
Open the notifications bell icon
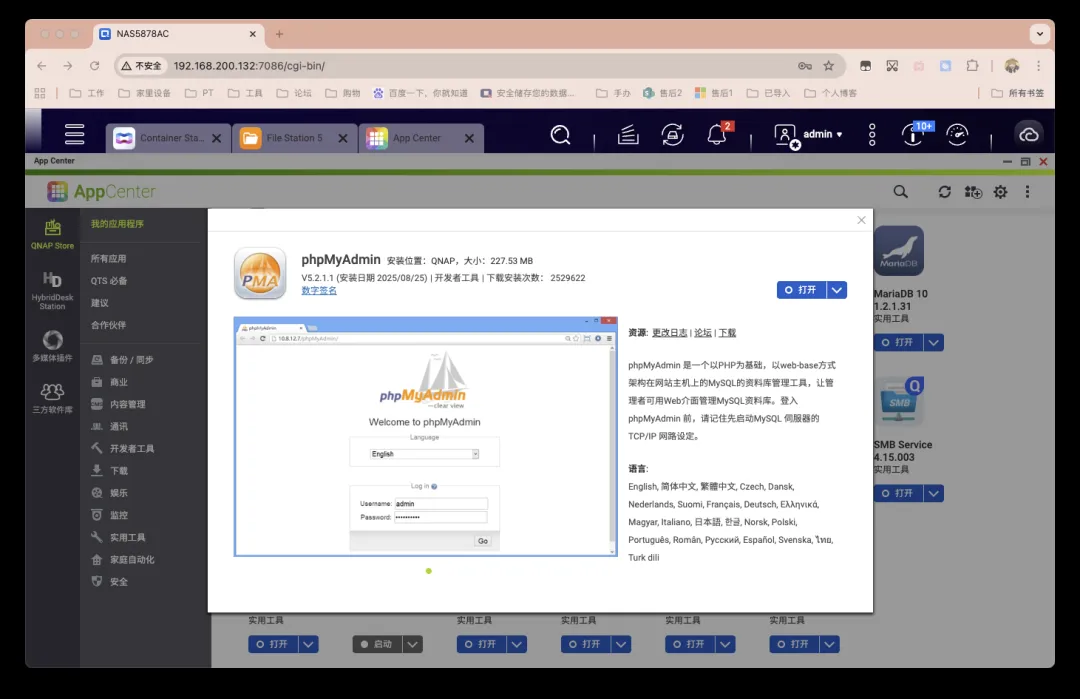coord(717,135)
